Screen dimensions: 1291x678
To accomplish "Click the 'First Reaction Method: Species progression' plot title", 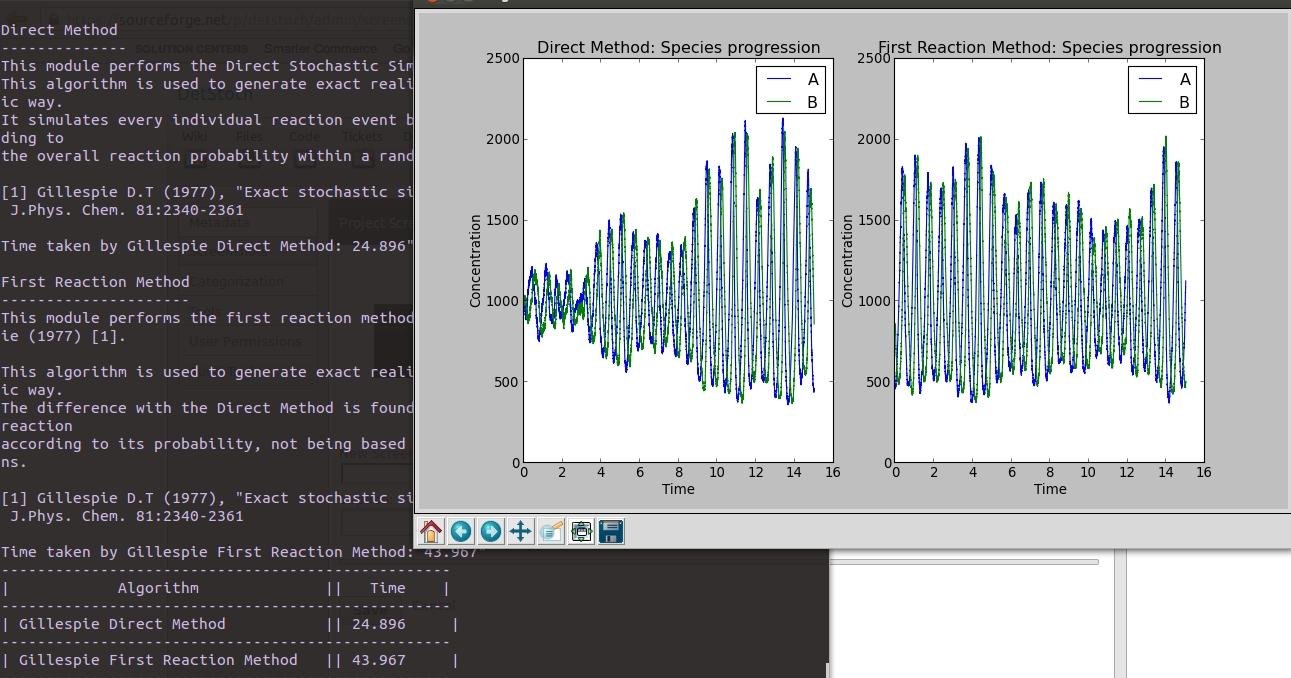I will (x=1050, y=47).
